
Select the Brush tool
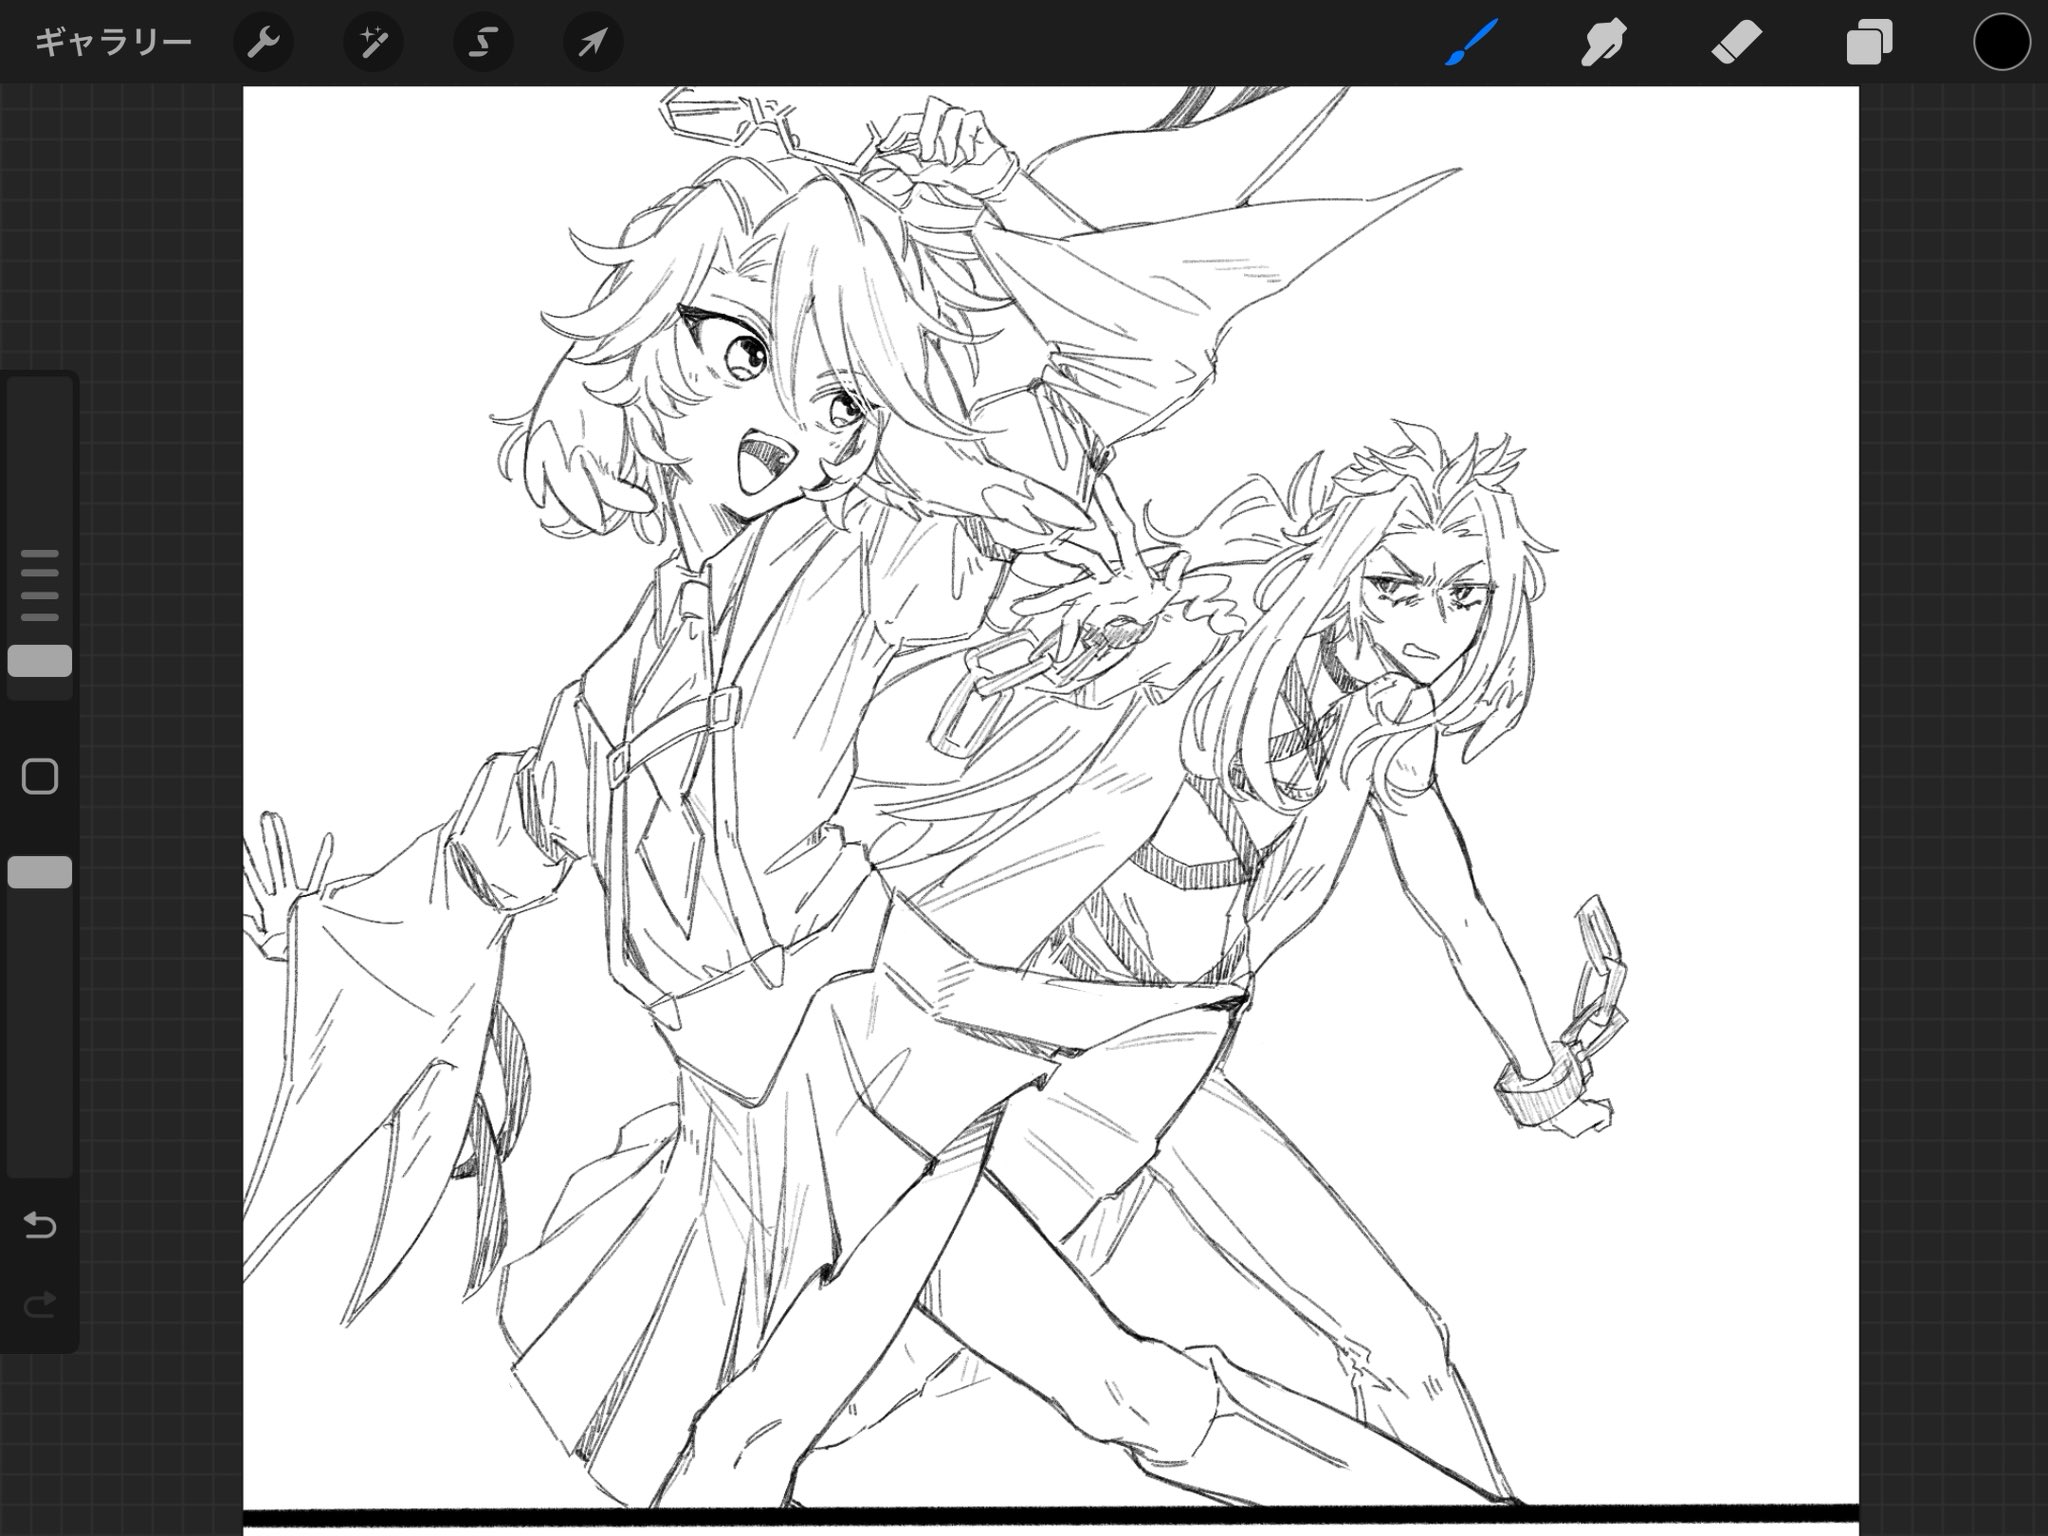tap(1470, 43)
